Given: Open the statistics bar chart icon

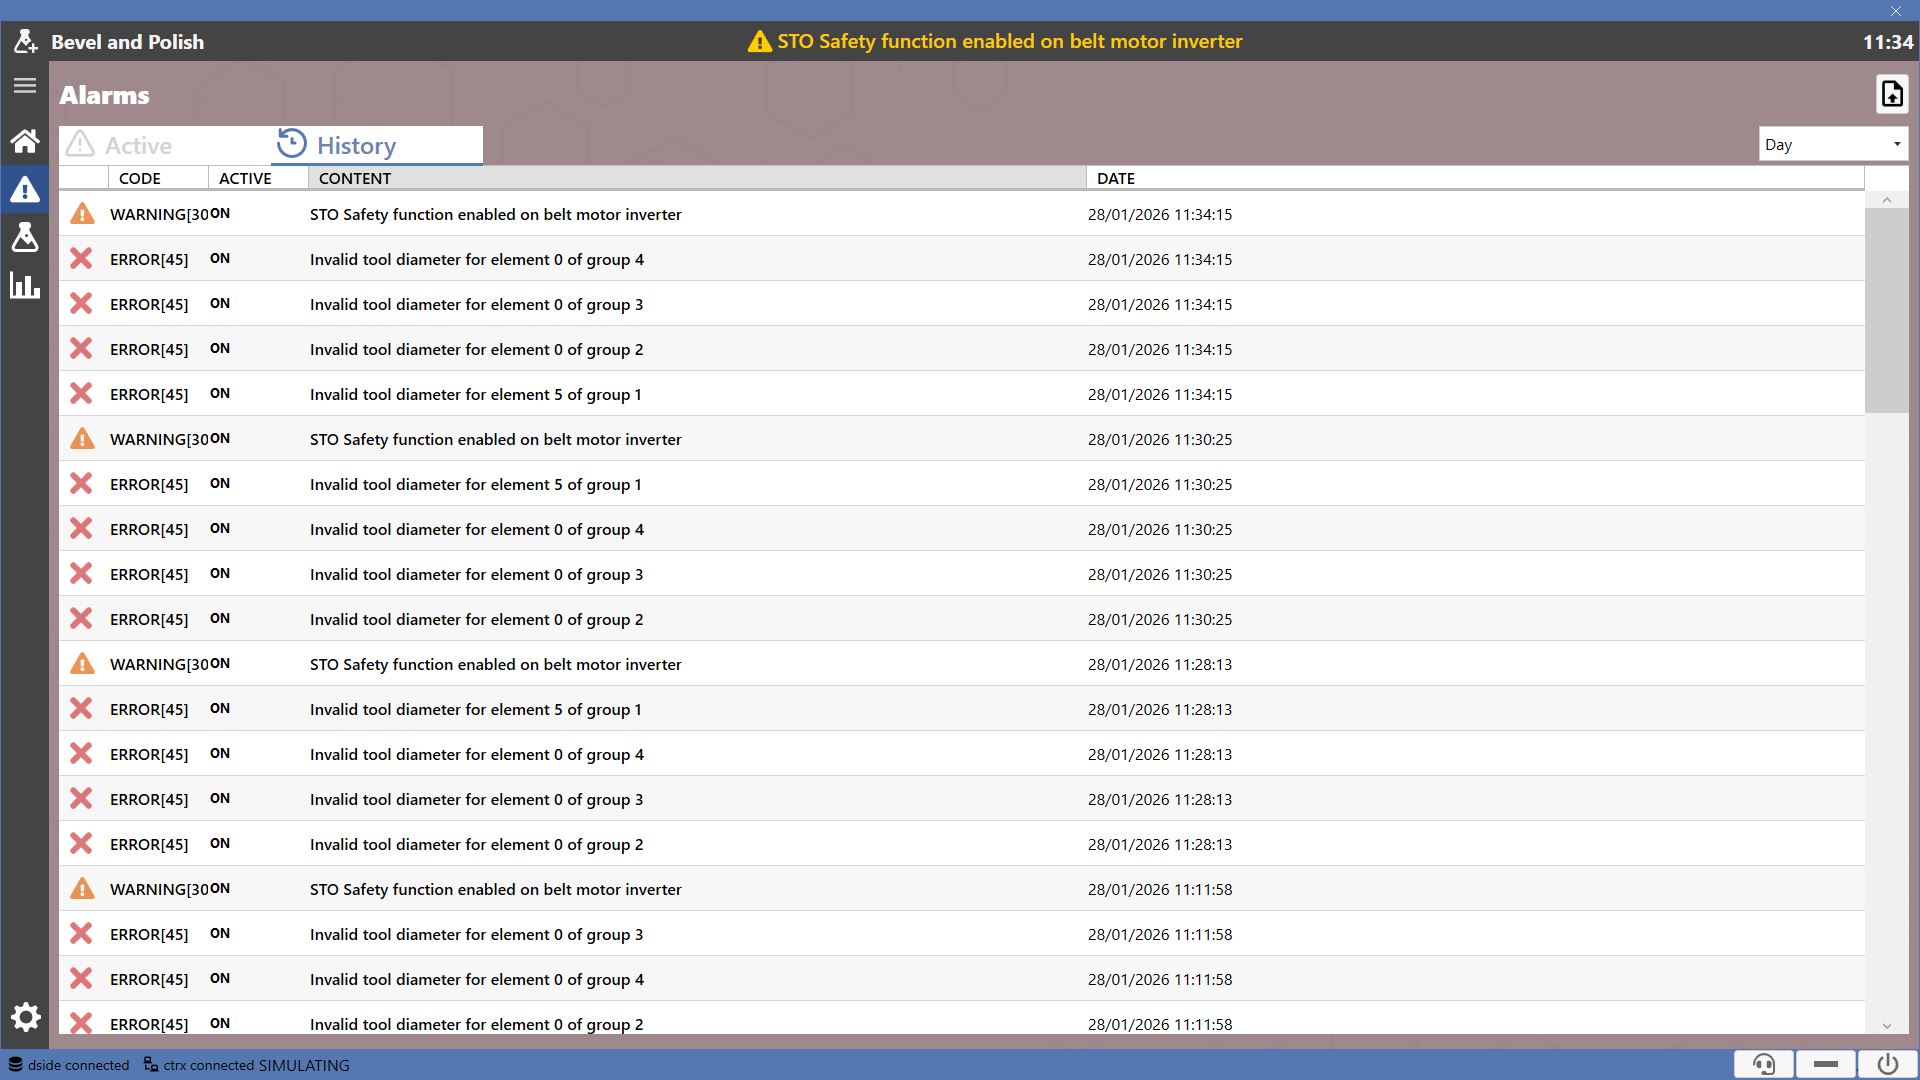Looking at the screenshot, I should pyautogui.click(x=25, y=285).
